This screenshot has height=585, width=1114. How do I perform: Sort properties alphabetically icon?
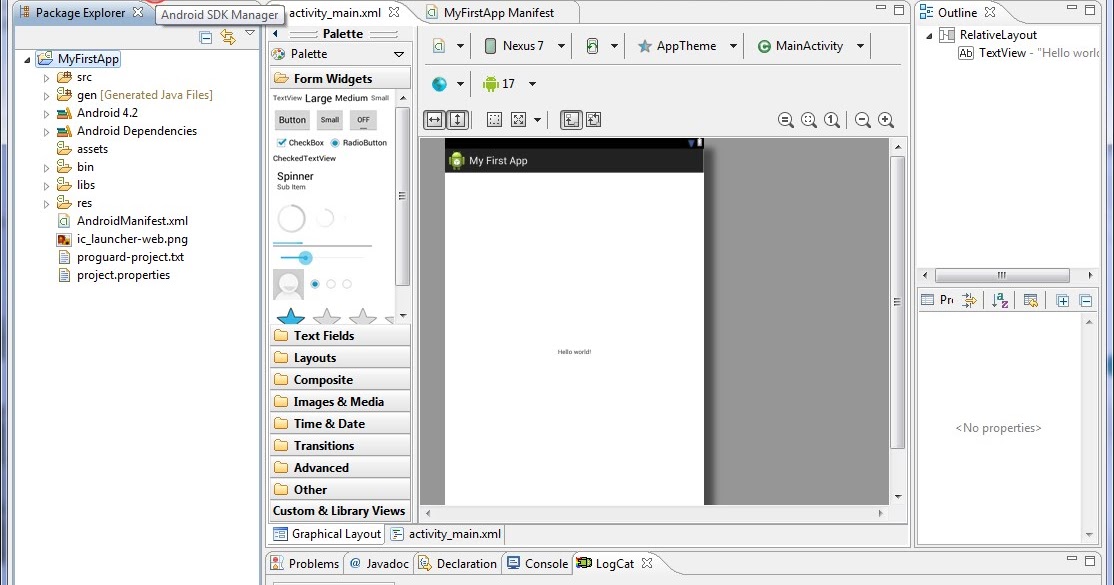pyautogui.click(x=1000, y=301)
